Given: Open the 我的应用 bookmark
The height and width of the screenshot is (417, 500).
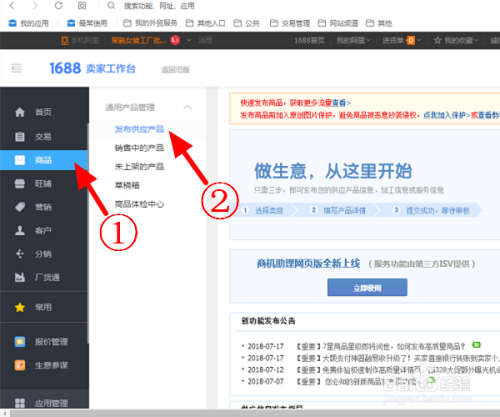Looking at the screenshot, I should 29,23.
